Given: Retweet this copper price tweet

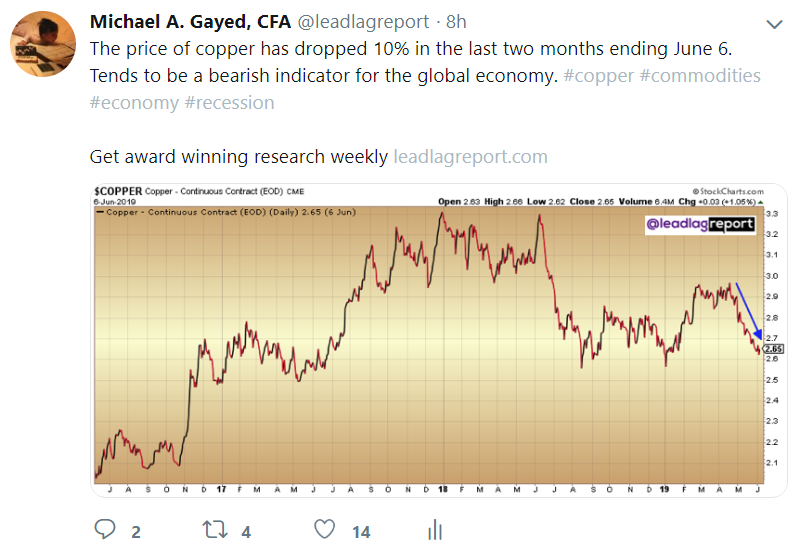Looking at the screenshot, I should (214, 530).
